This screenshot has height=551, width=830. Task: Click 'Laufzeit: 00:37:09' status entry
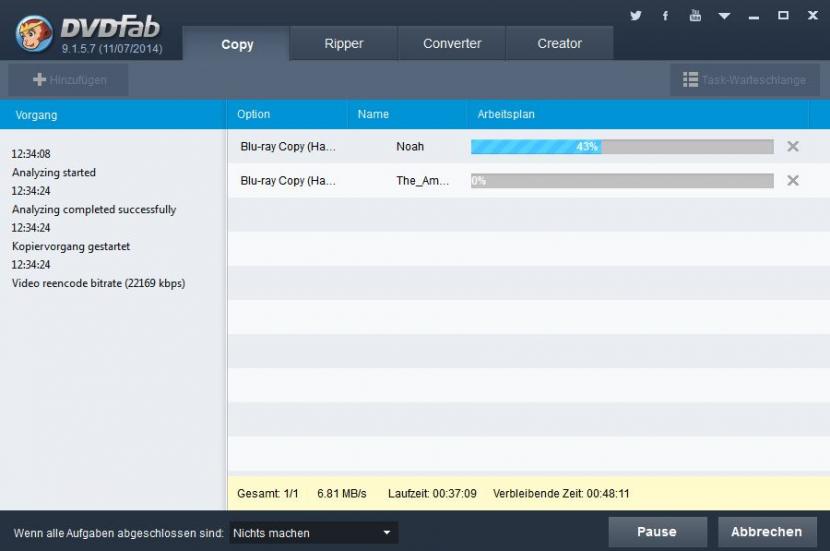pos(432,493)
